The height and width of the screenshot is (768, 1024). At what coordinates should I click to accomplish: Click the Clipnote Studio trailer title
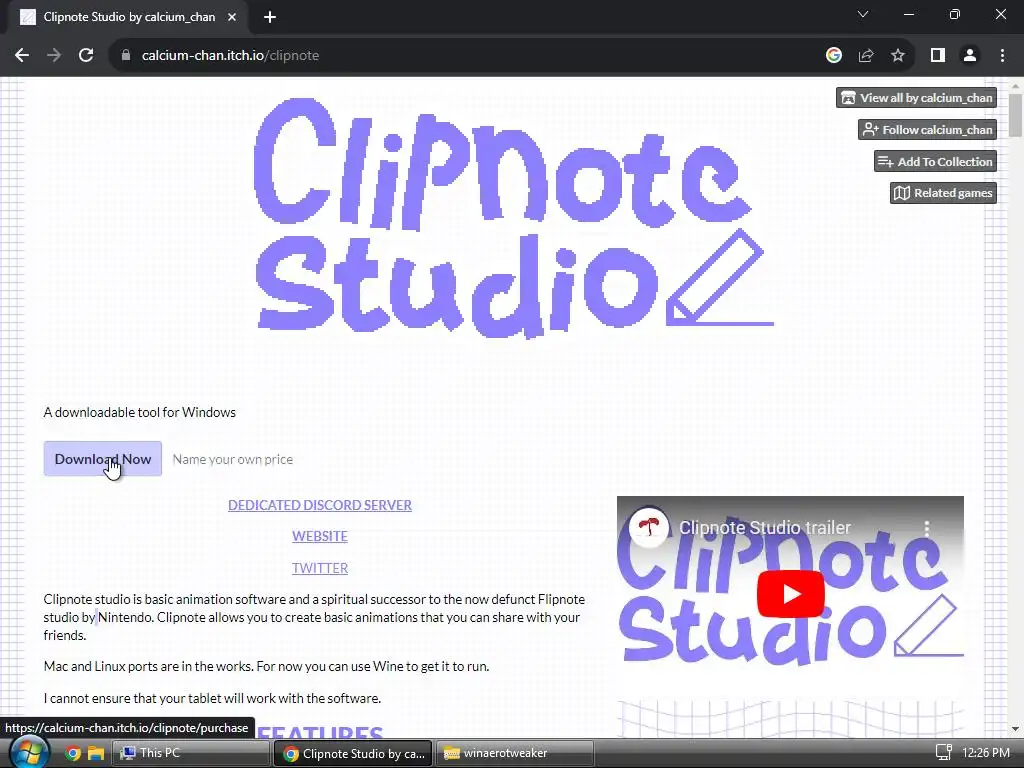click(x=765, y=528)
